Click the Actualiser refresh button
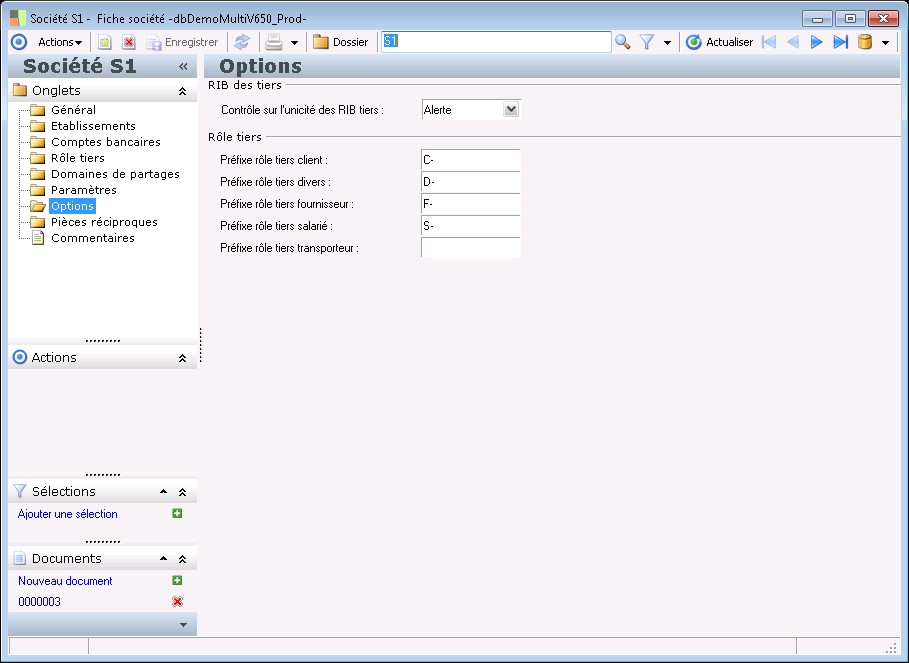 pos(719,42)
